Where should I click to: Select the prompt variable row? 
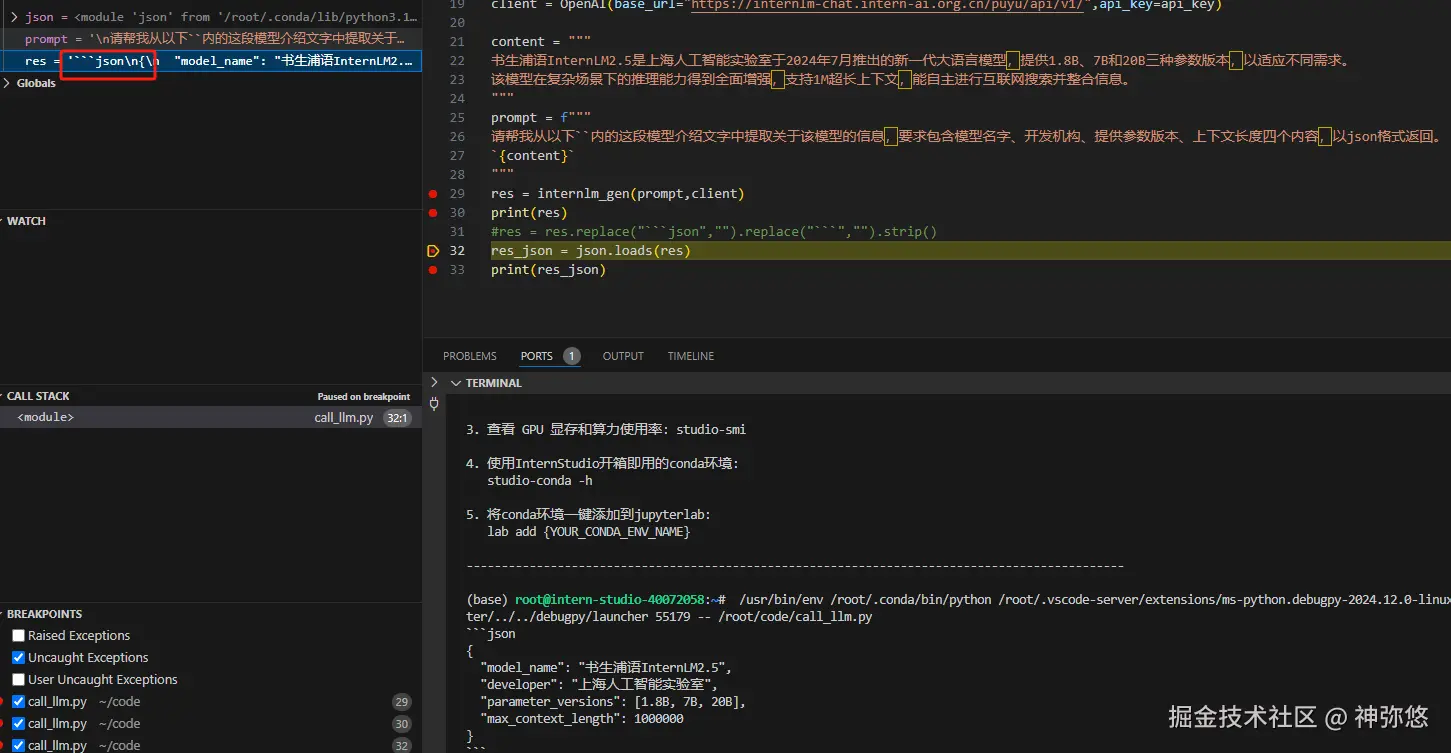click(x=211, y=39)
